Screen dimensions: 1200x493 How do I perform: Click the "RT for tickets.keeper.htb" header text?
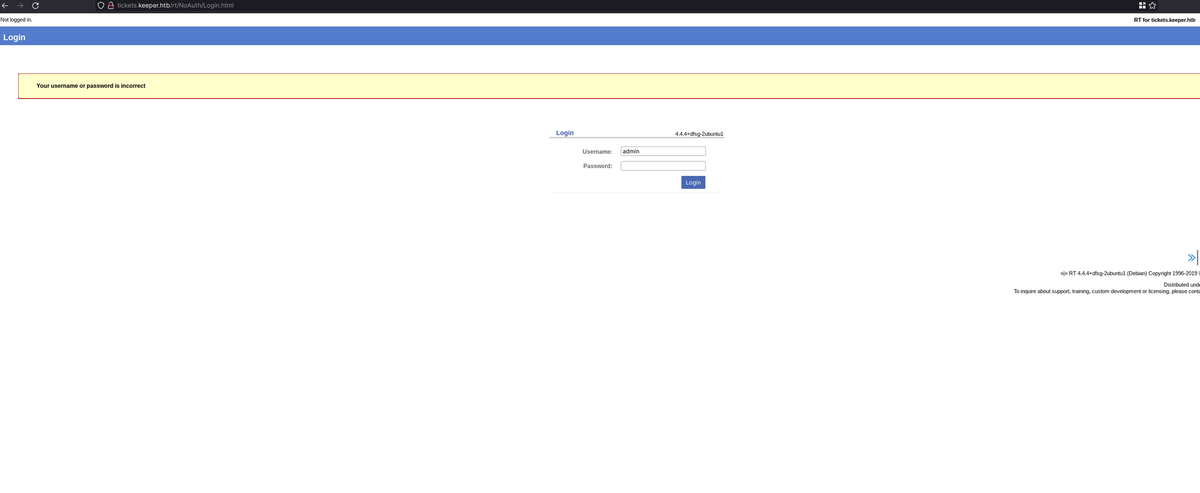(x=1165, y=19)
